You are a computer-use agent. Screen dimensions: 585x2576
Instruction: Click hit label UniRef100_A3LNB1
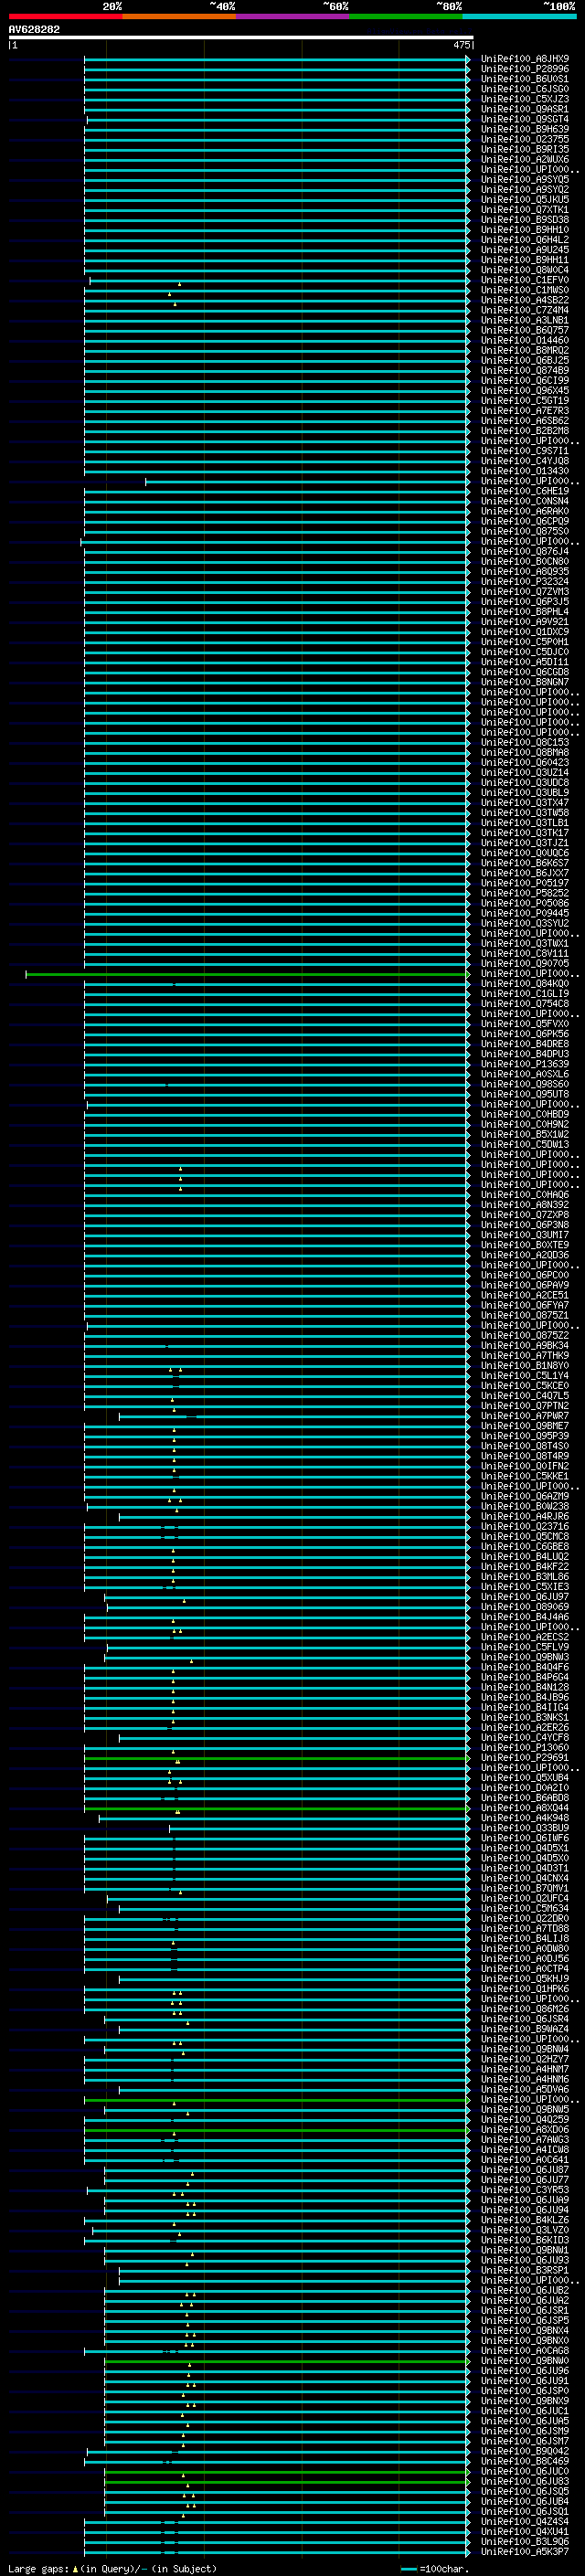[525, 320]
